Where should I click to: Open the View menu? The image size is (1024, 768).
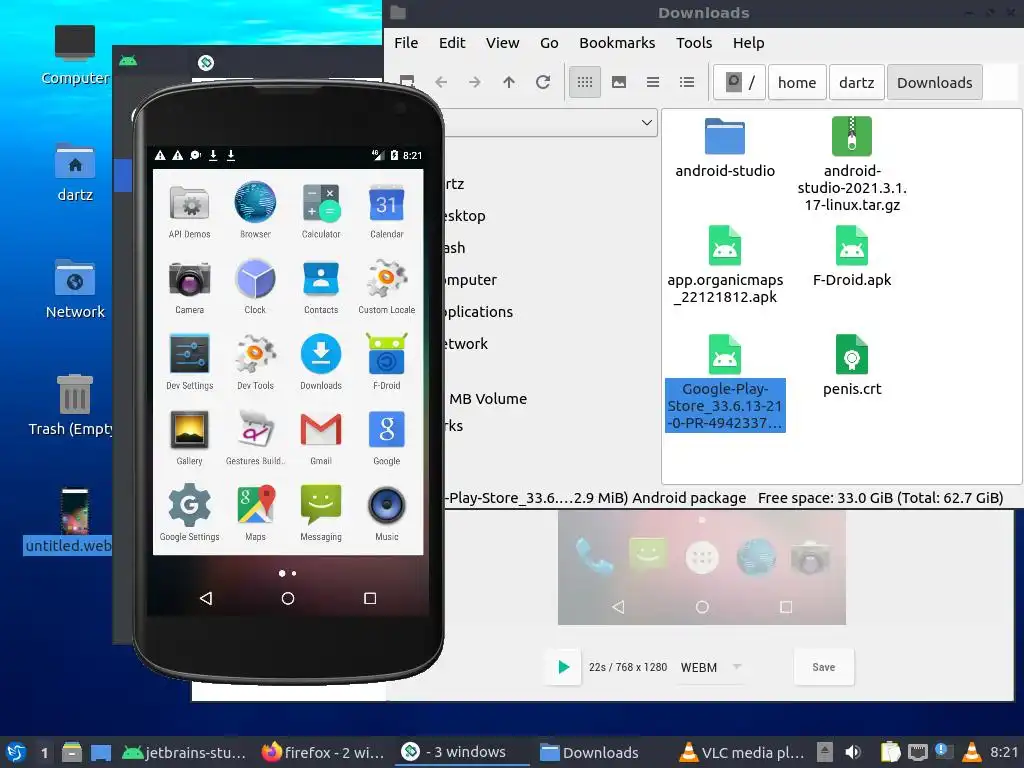502,43
